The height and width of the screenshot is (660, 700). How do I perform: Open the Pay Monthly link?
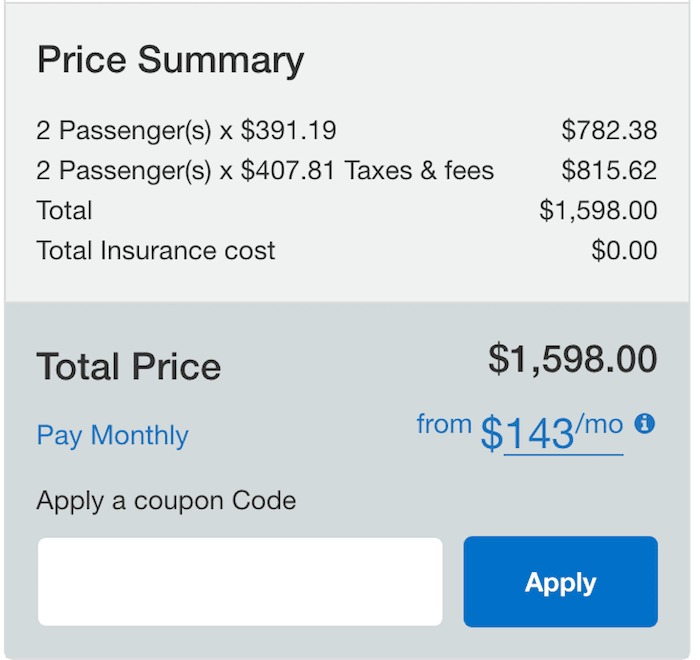pos(112,435)
